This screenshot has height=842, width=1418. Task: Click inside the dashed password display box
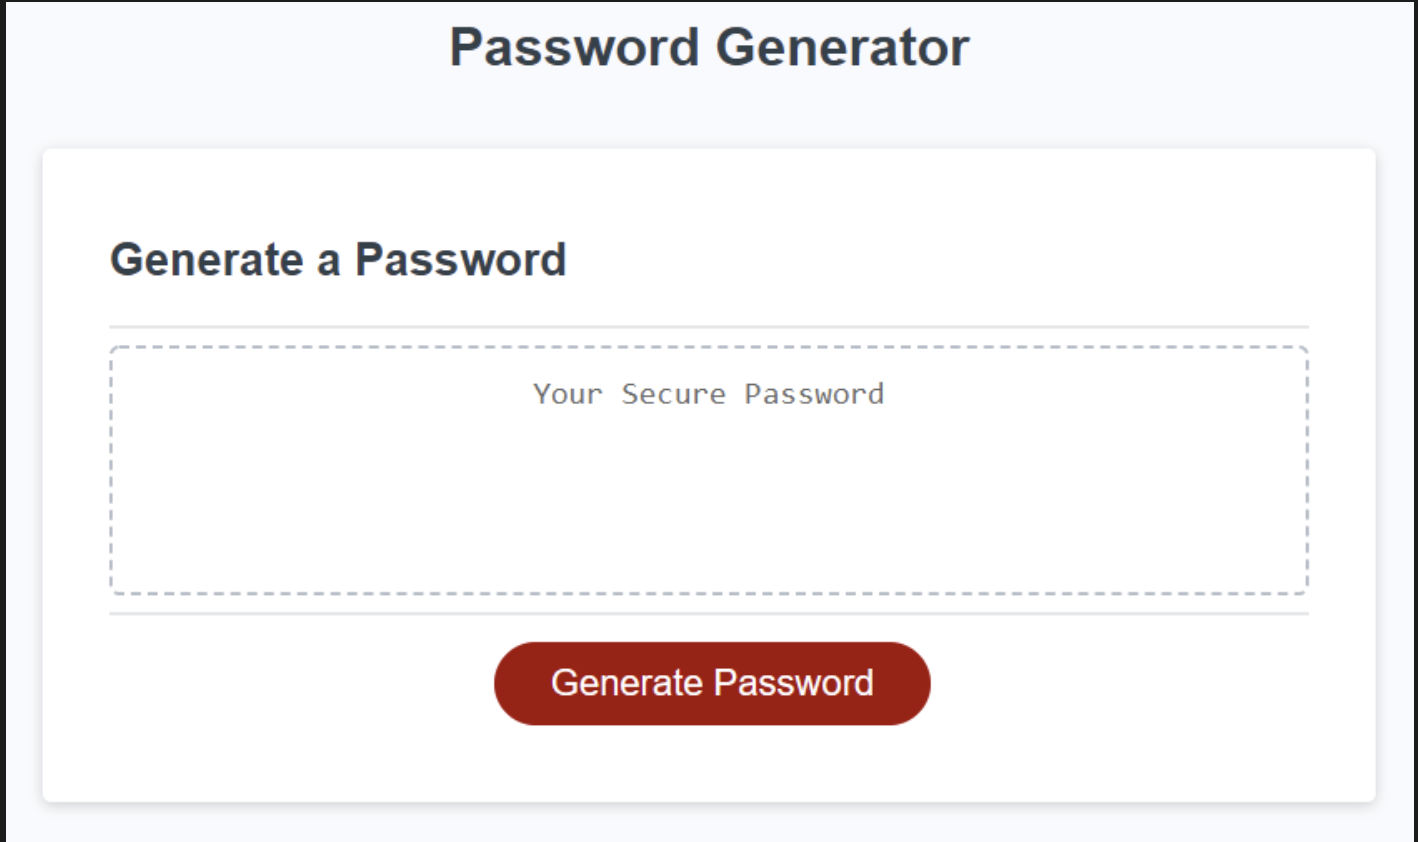[x=708, y=470]
